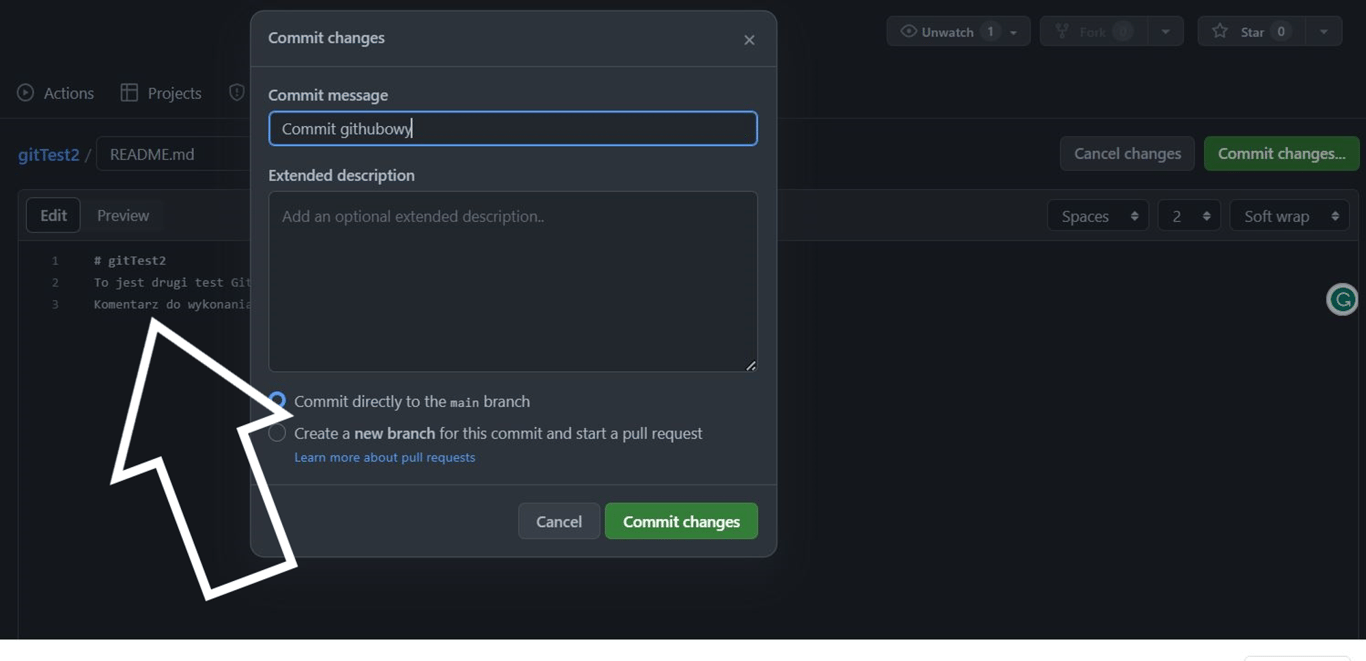Screen dimensions: 1366x661
Task: Open Learn more about pull requests link
Action: tap(384, 457)
